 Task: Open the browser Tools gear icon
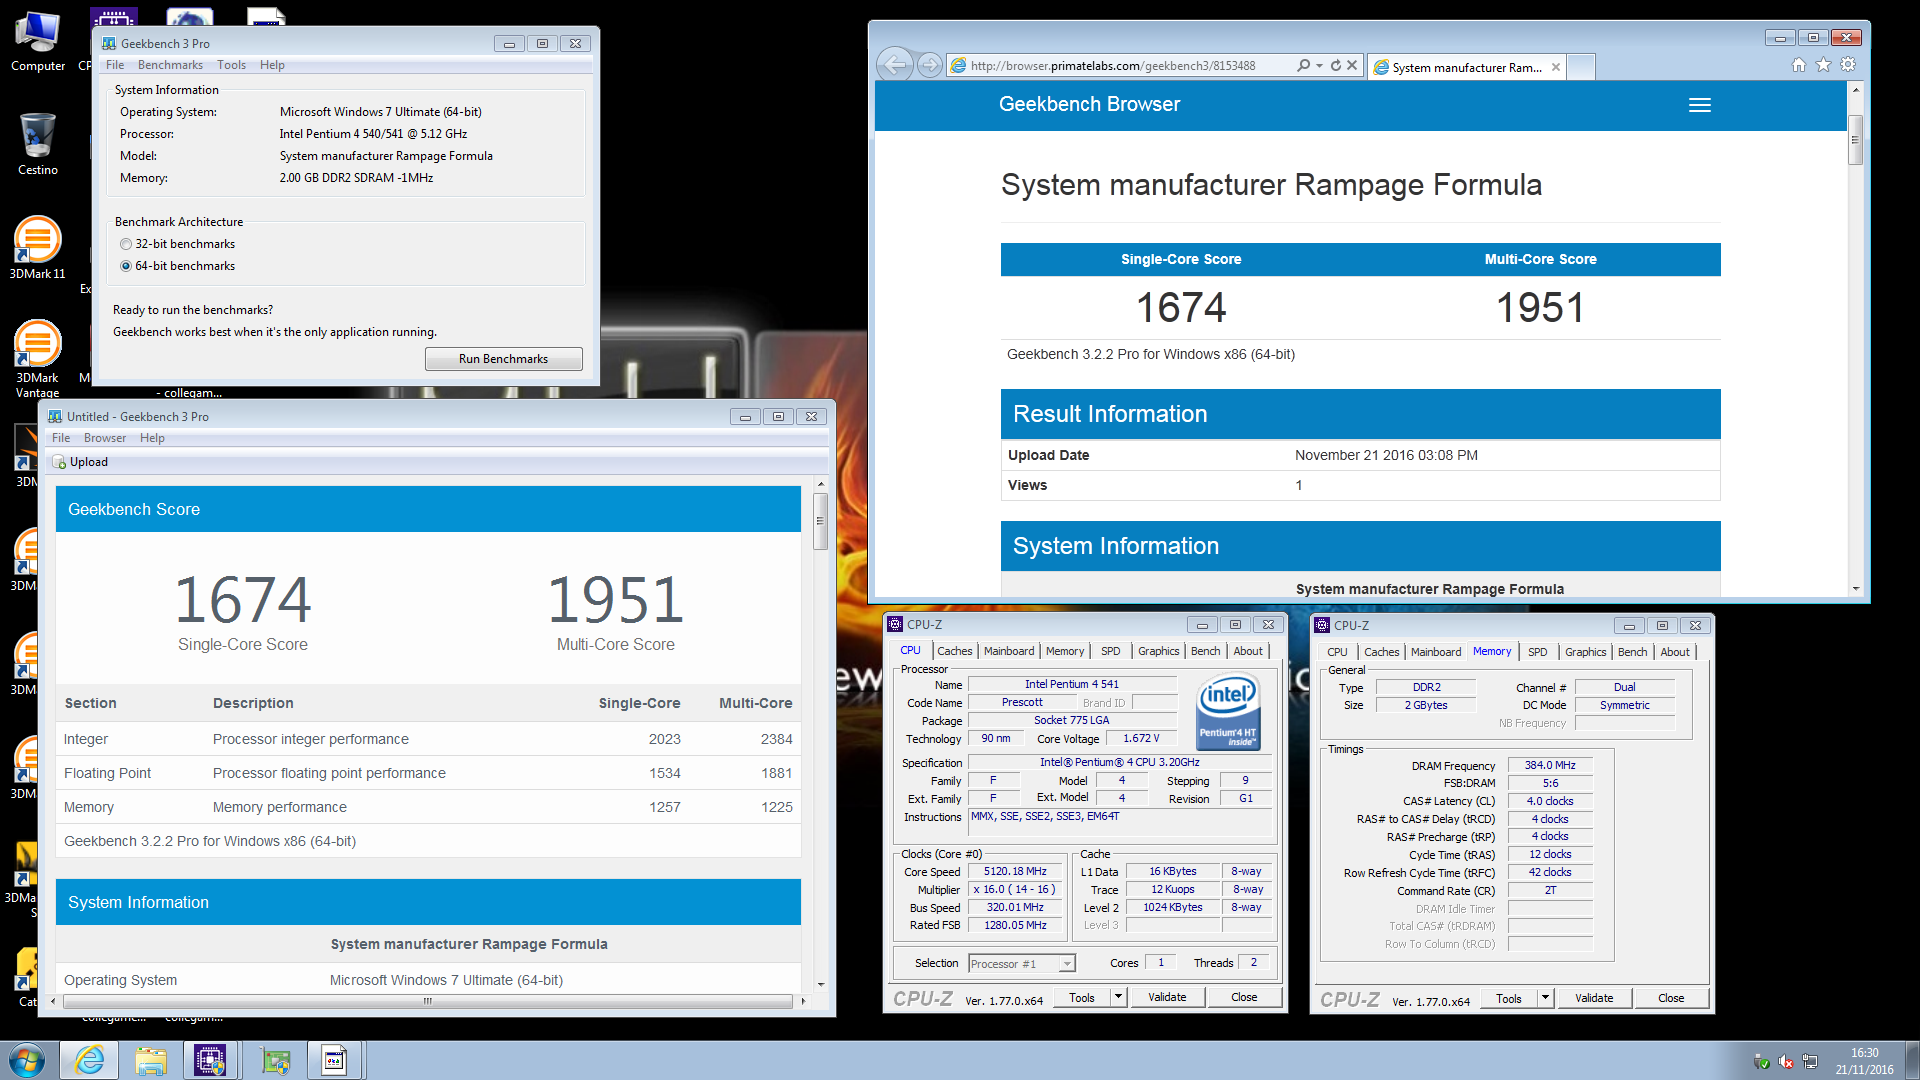1848,65
